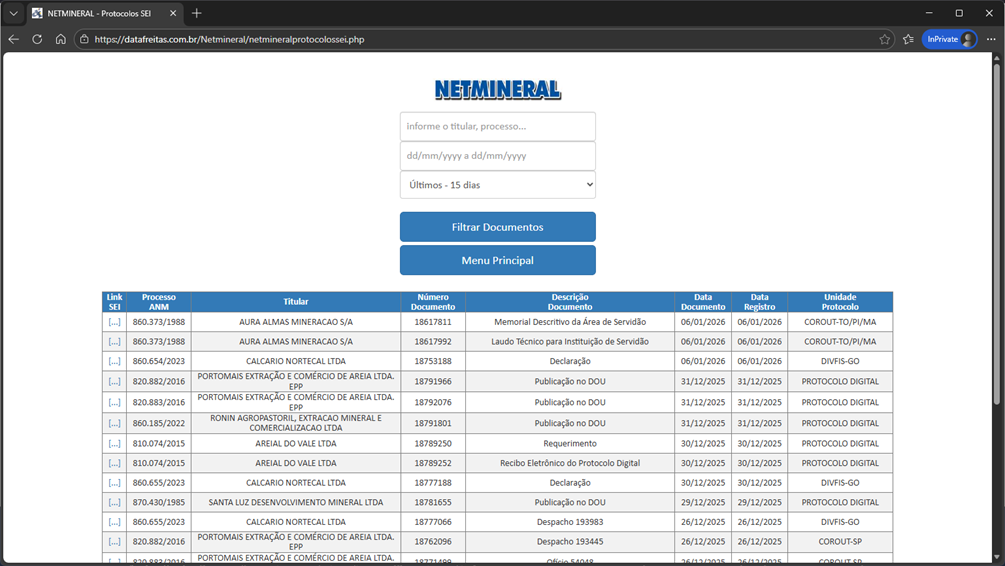Screen dimensions: 1005x566
Task: Select the Requerimento description cell
Action: click(x=570, y=444)
